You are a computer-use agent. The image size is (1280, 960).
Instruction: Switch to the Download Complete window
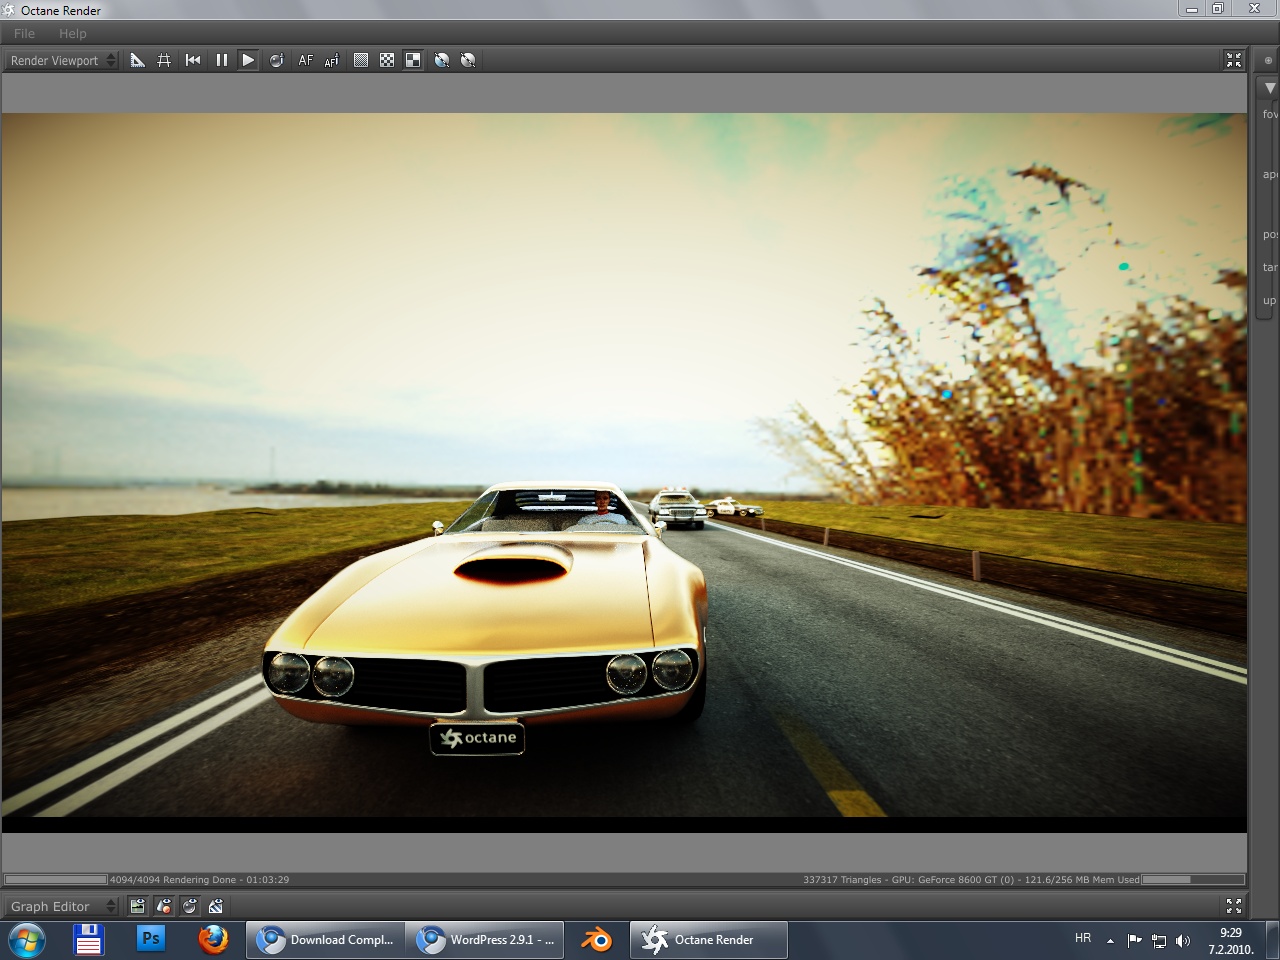[326, 940]
